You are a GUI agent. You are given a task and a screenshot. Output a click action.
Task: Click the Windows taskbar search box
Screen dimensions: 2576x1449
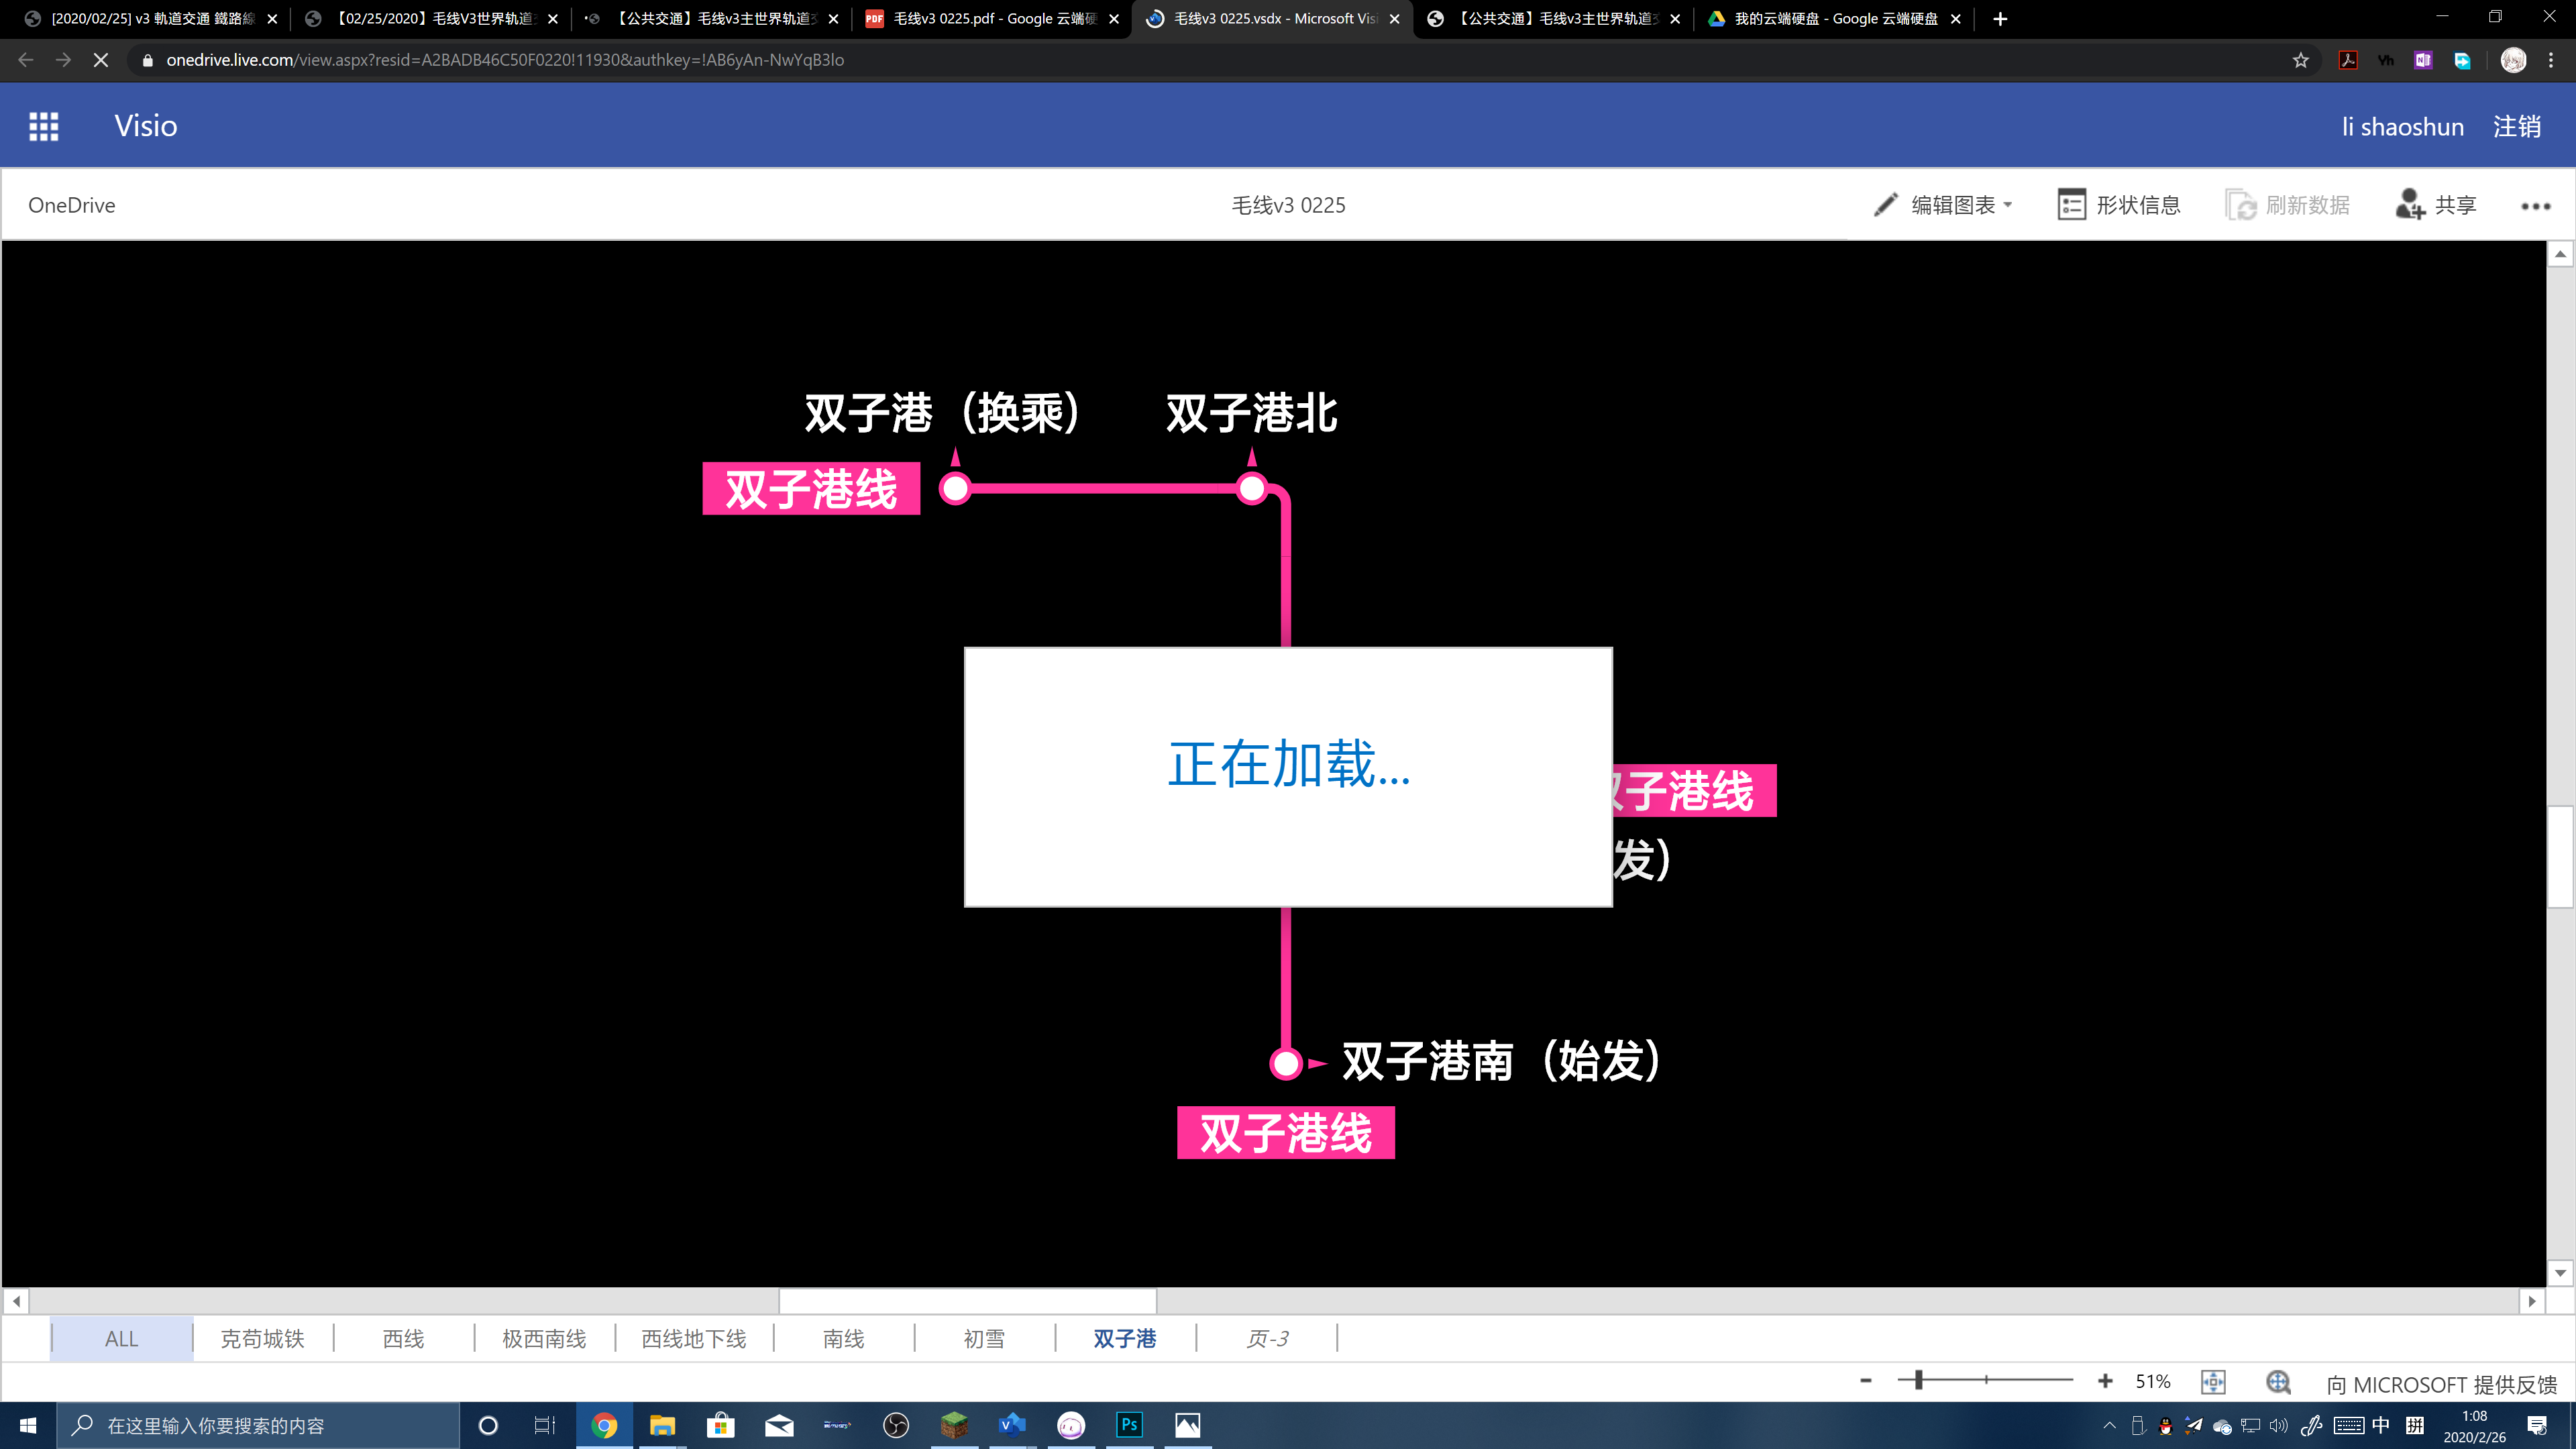258,1425
